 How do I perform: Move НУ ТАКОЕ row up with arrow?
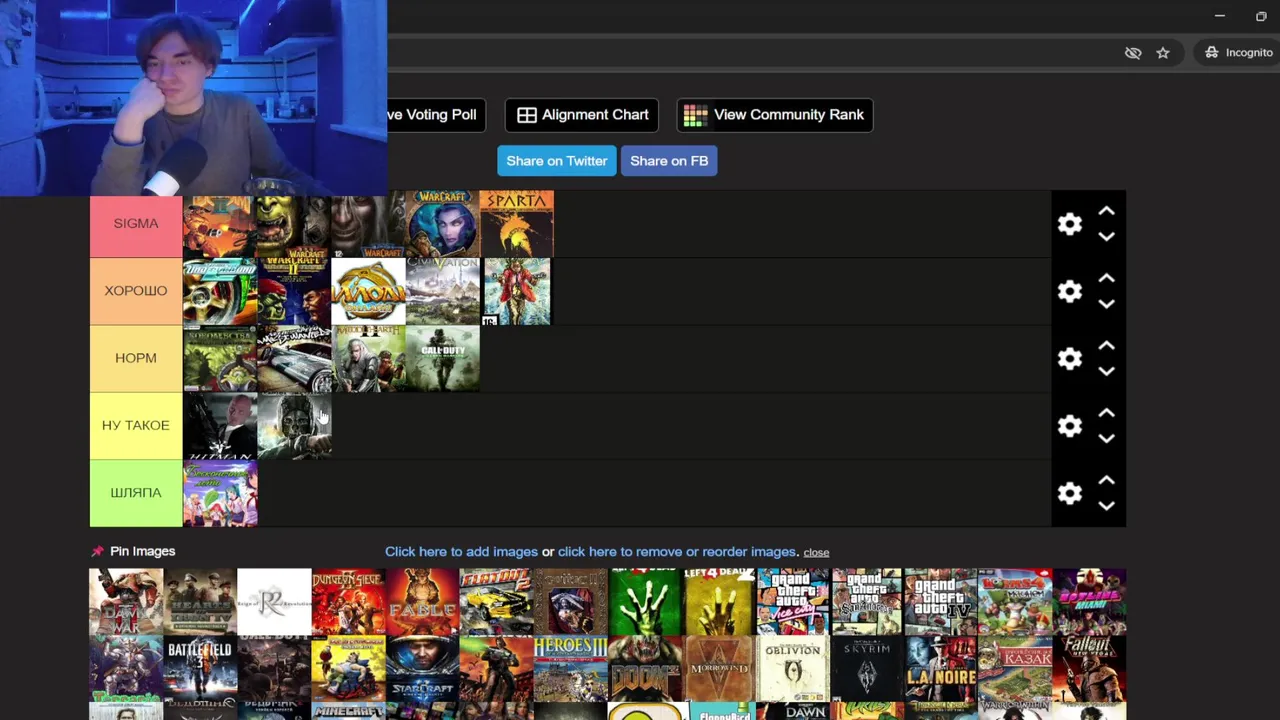[x=1106, y=412]
